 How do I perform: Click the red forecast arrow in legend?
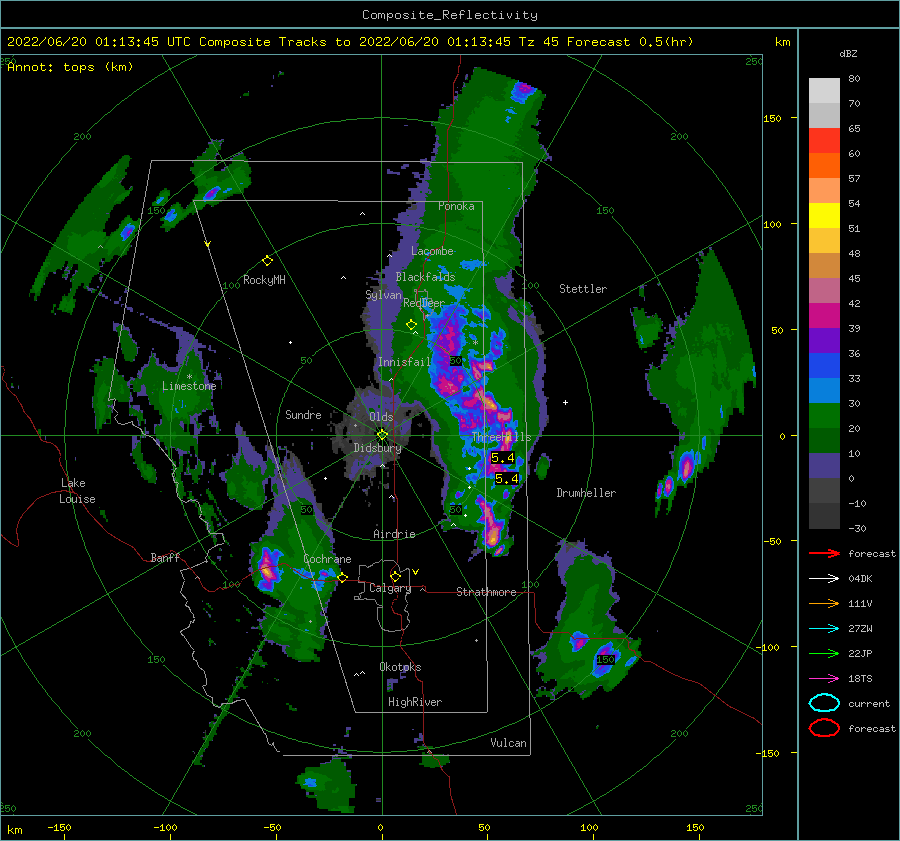click(824, 553)
